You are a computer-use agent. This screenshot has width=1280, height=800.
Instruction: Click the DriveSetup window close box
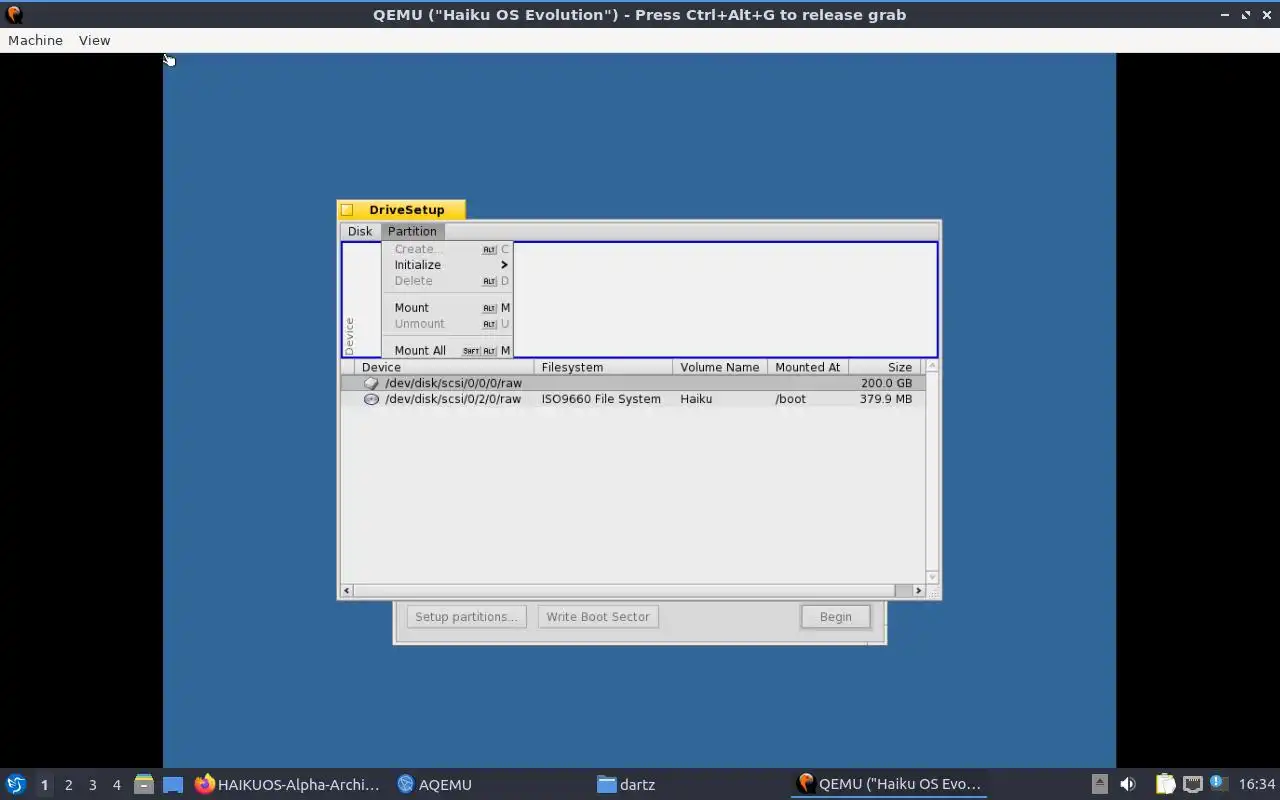coord(347,210)
